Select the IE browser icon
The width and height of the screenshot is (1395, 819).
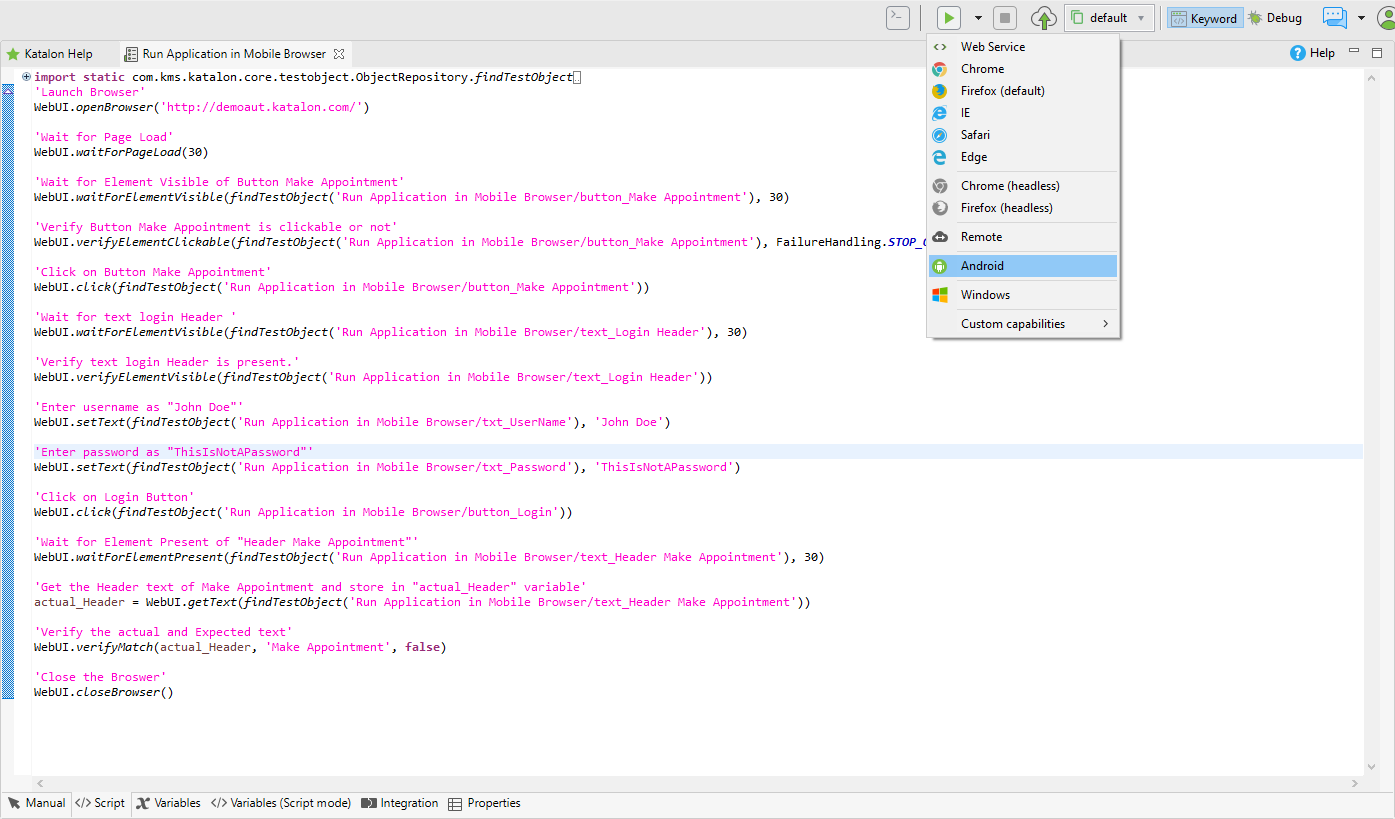click(941, 112)
